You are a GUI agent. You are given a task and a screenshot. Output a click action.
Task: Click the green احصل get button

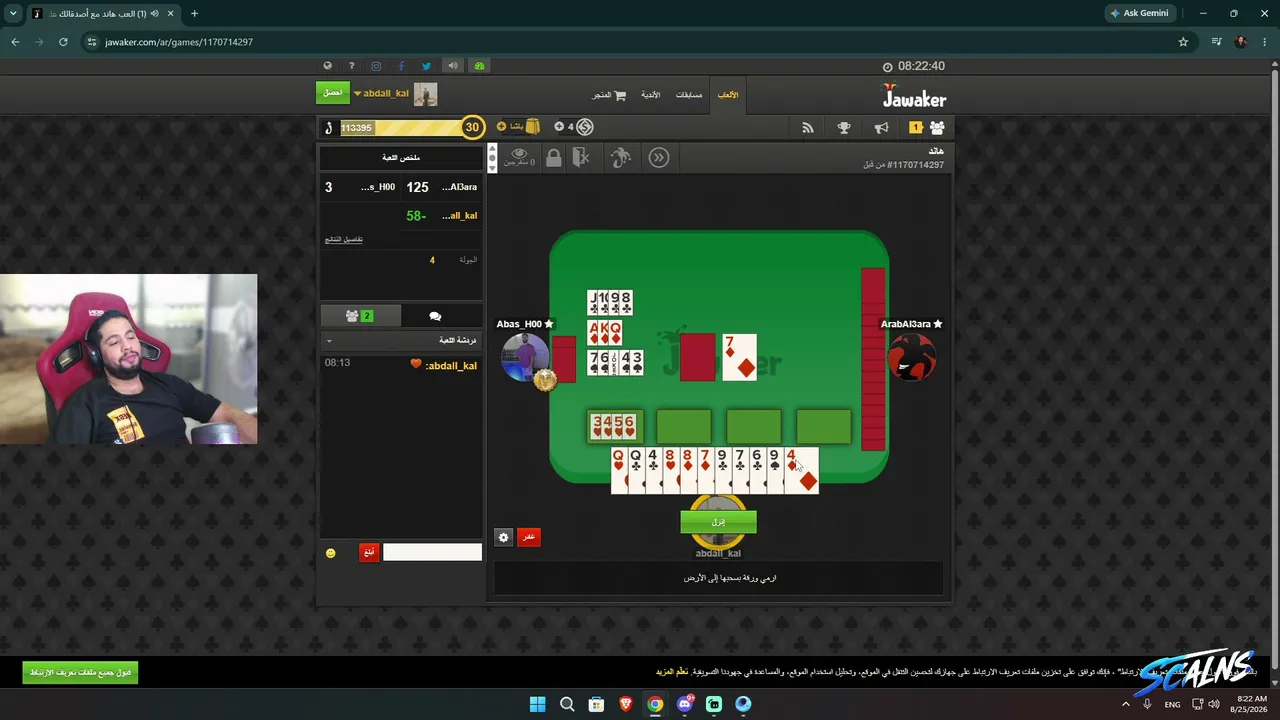(333, 93)
